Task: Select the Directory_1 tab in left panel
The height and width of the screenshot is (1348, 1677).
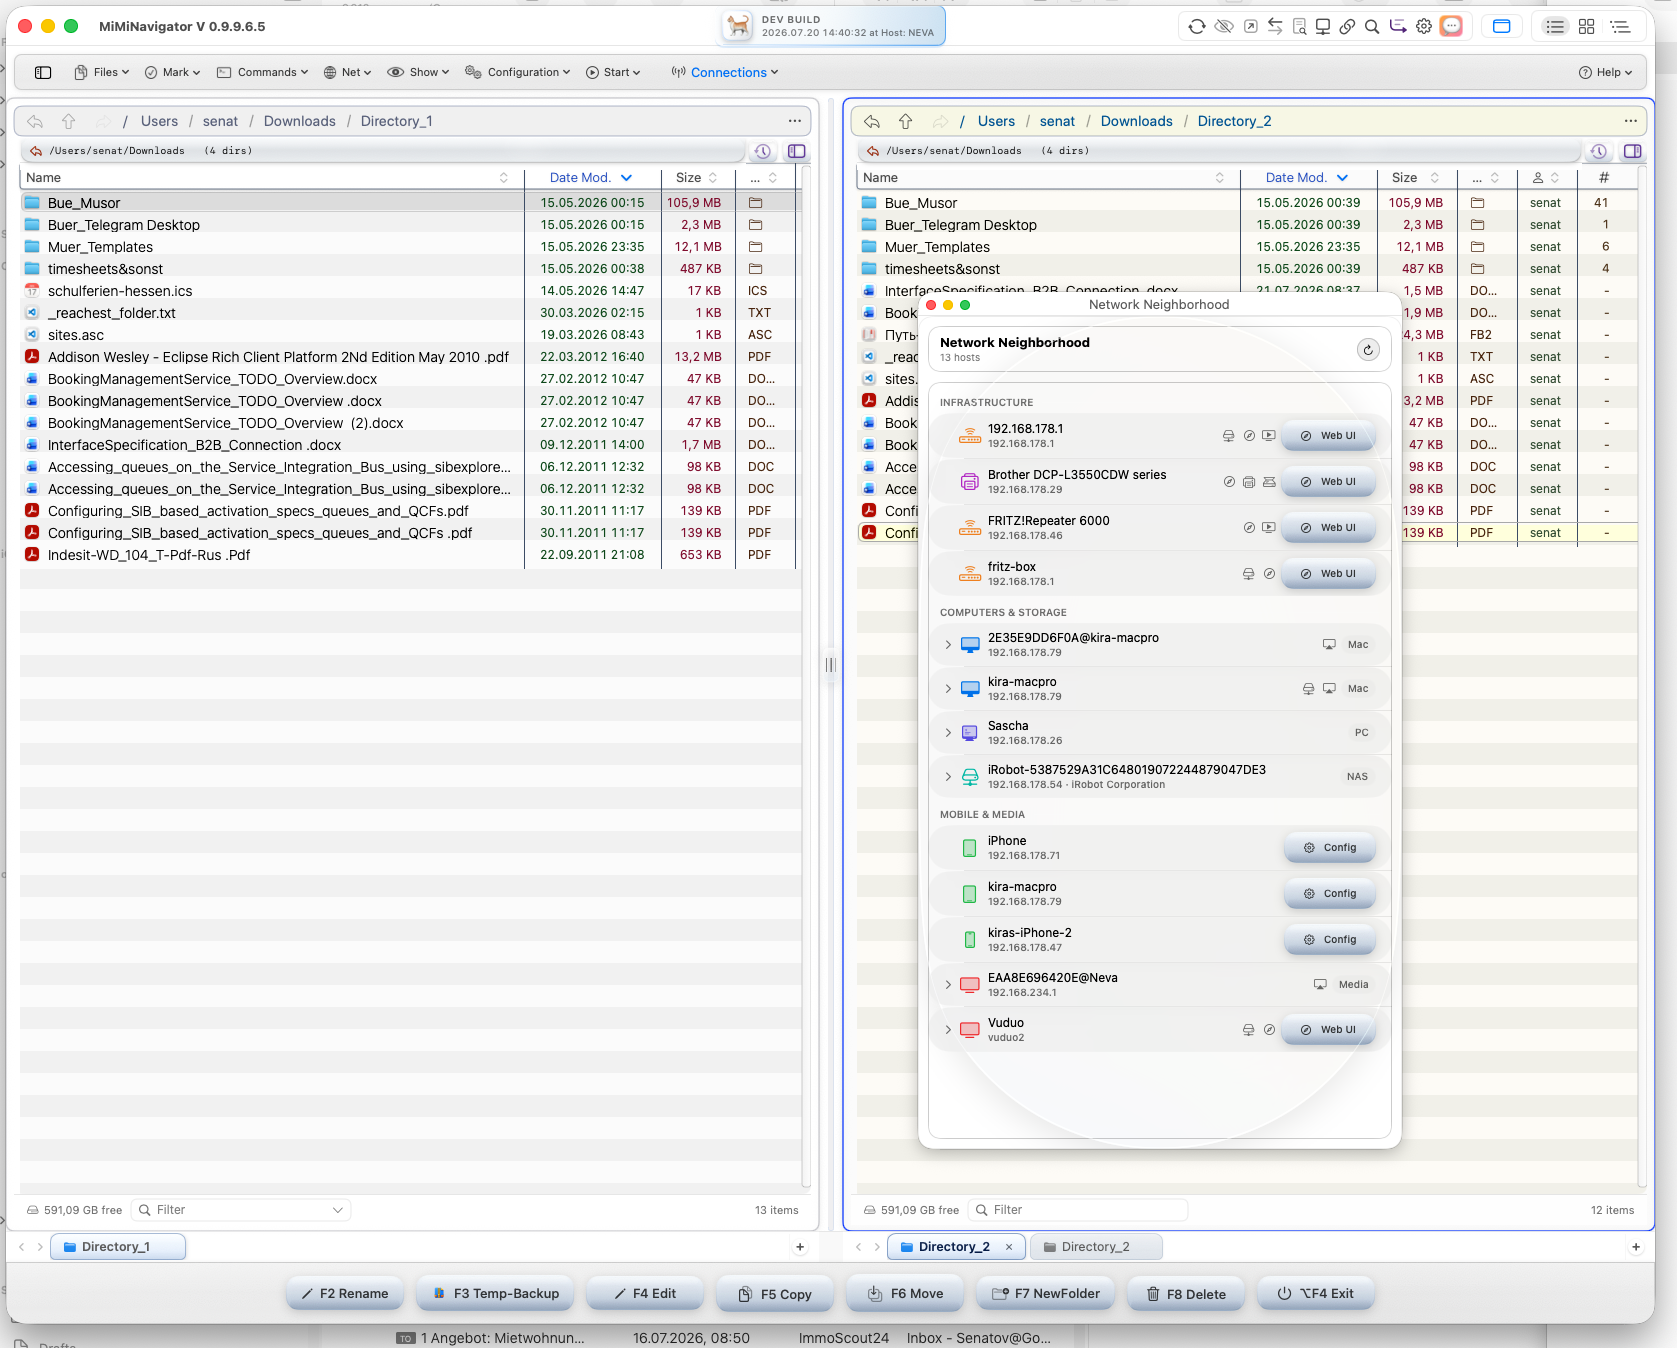Action: [x=117, y=1247]
